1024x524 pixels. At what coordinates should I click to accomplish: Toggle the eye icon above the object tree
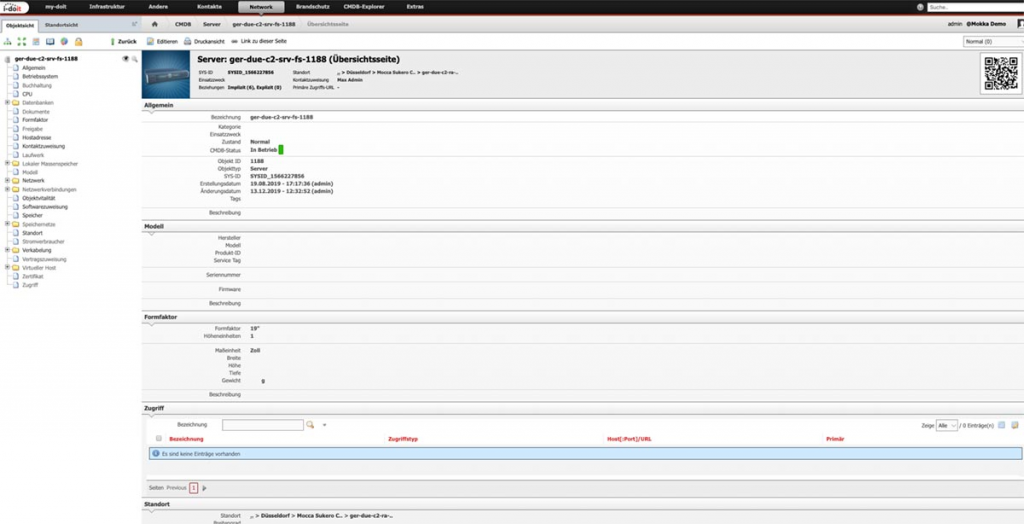coord(125,59)
